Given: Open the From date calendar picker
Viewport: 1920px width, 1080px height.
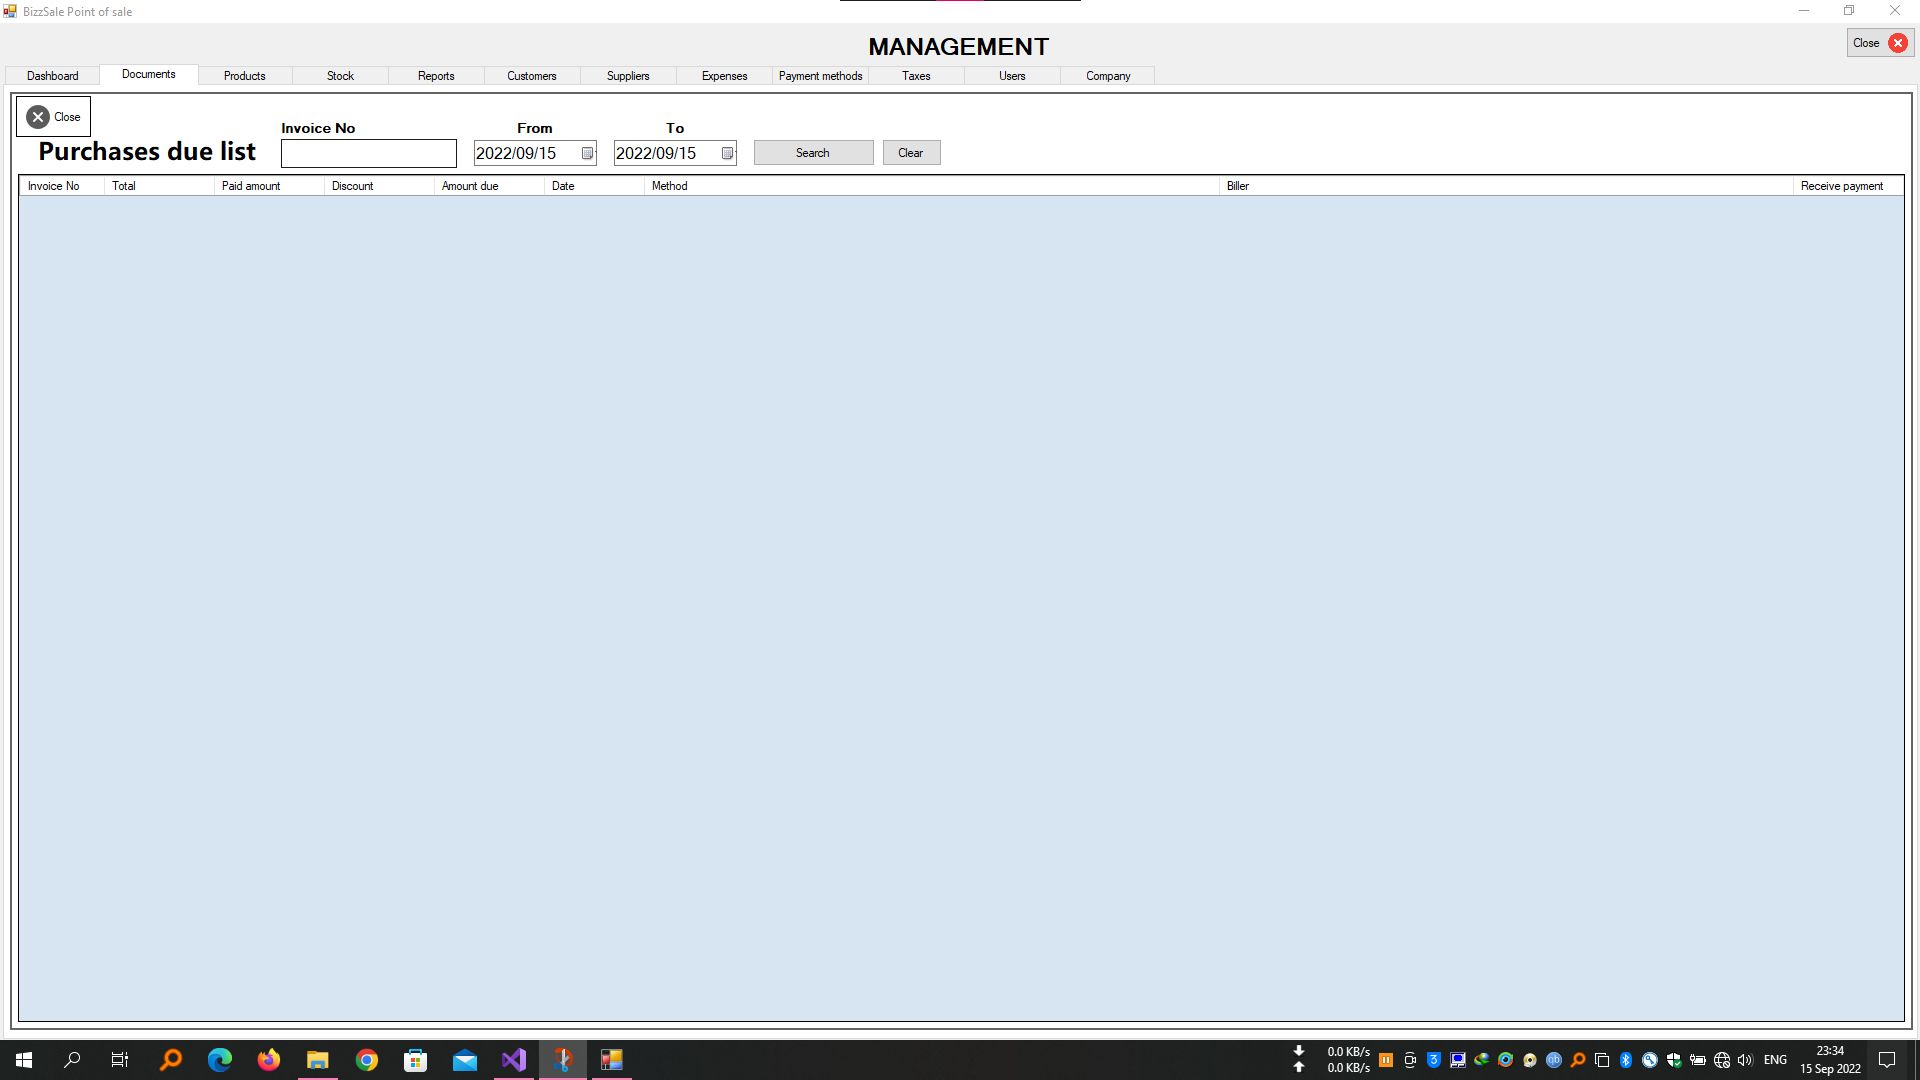Looking at the screenshot, I should click(587, 153).
